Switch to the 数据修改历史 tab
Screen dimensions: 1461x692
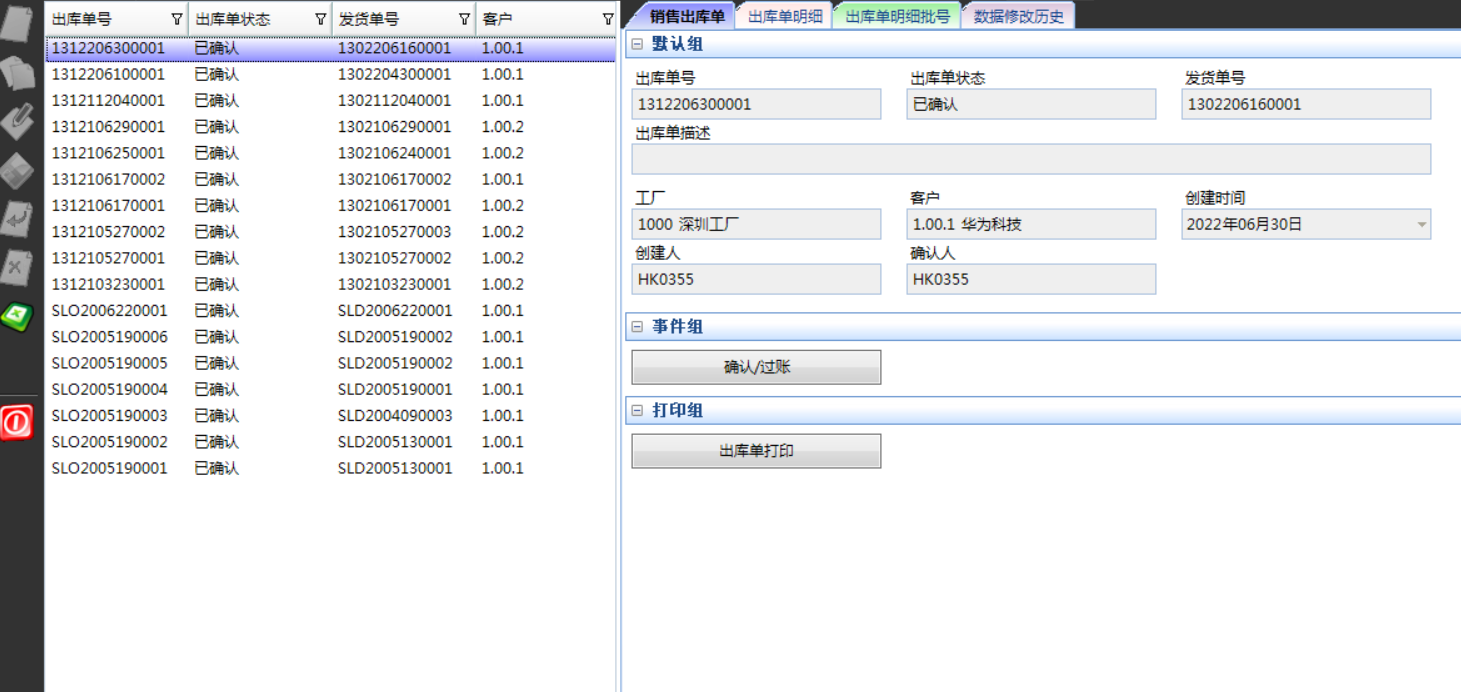coord(1018,16)
